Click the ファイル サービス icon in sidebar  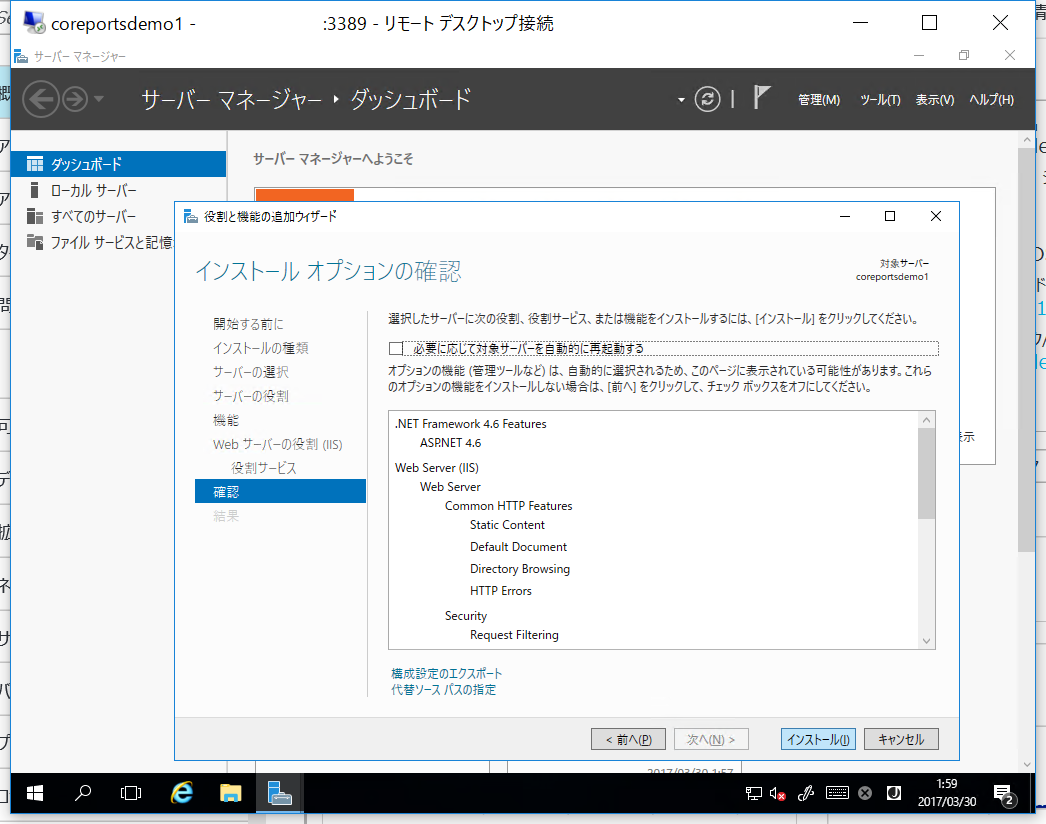35,242
